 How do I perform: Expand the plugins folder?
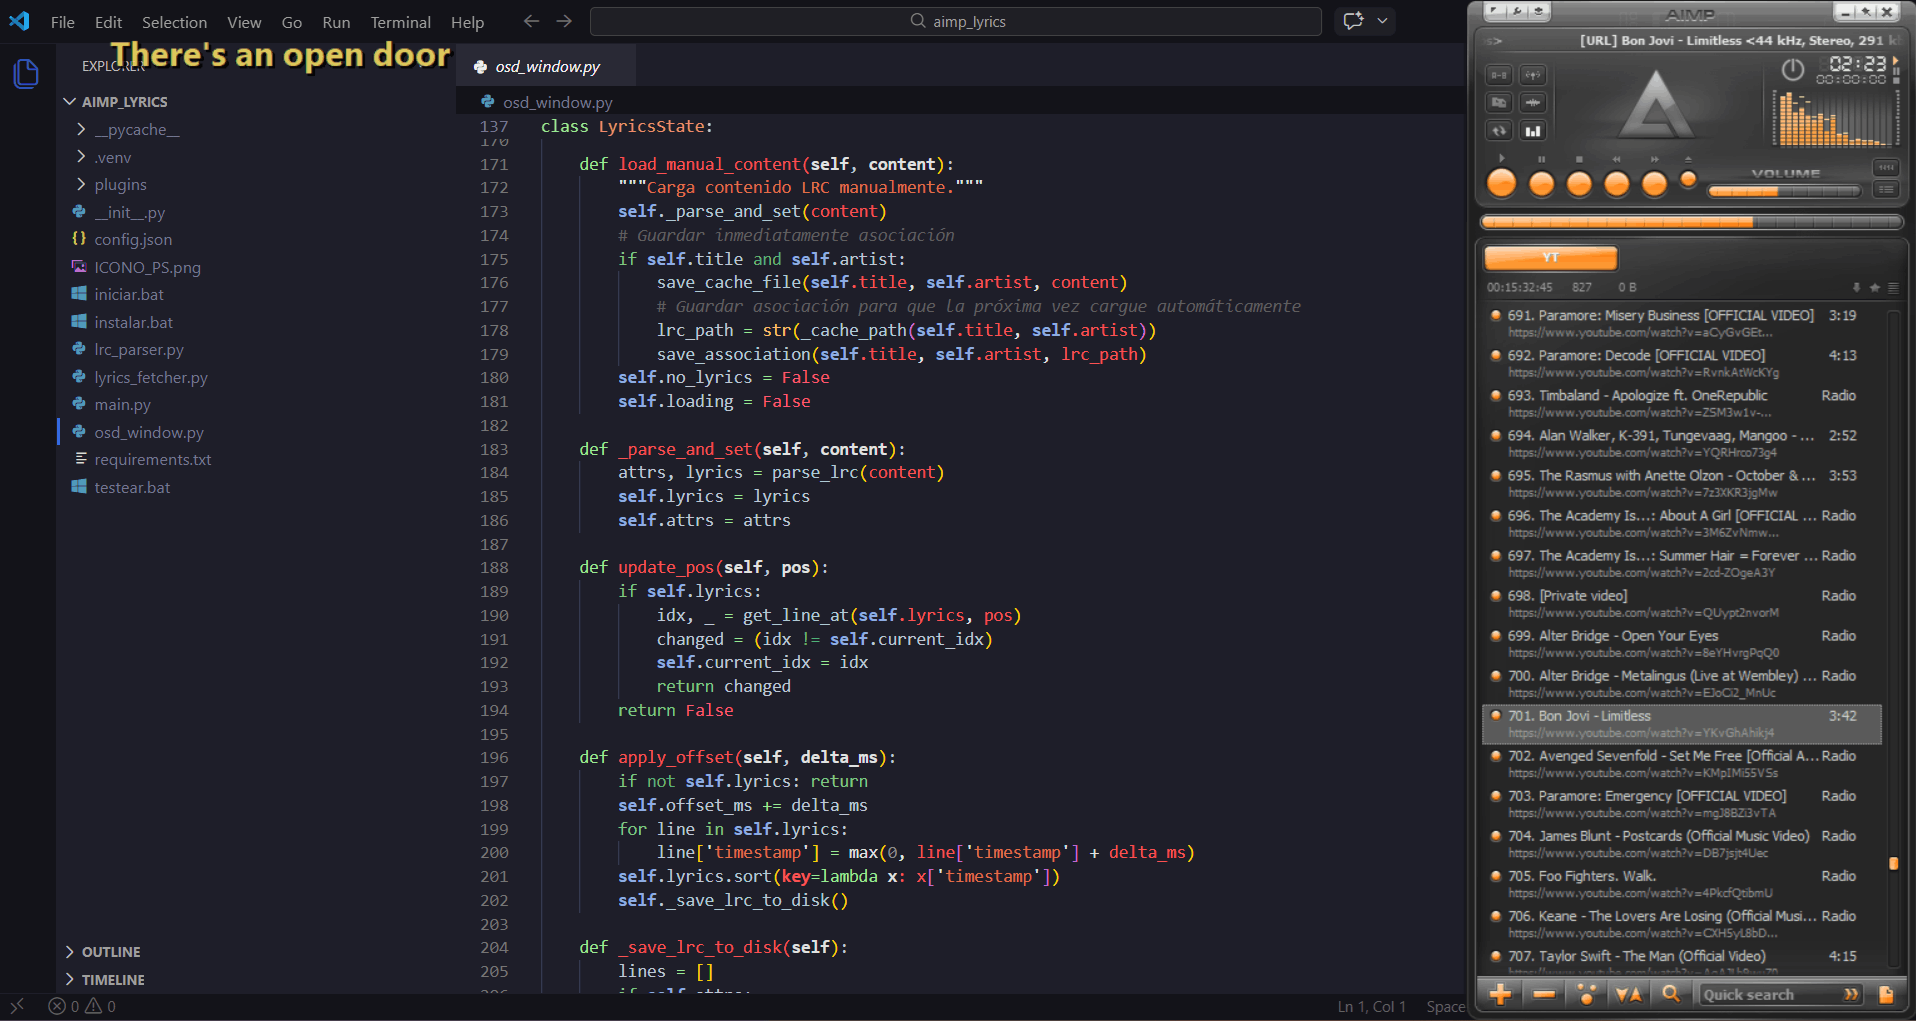[x=120, y=185]
